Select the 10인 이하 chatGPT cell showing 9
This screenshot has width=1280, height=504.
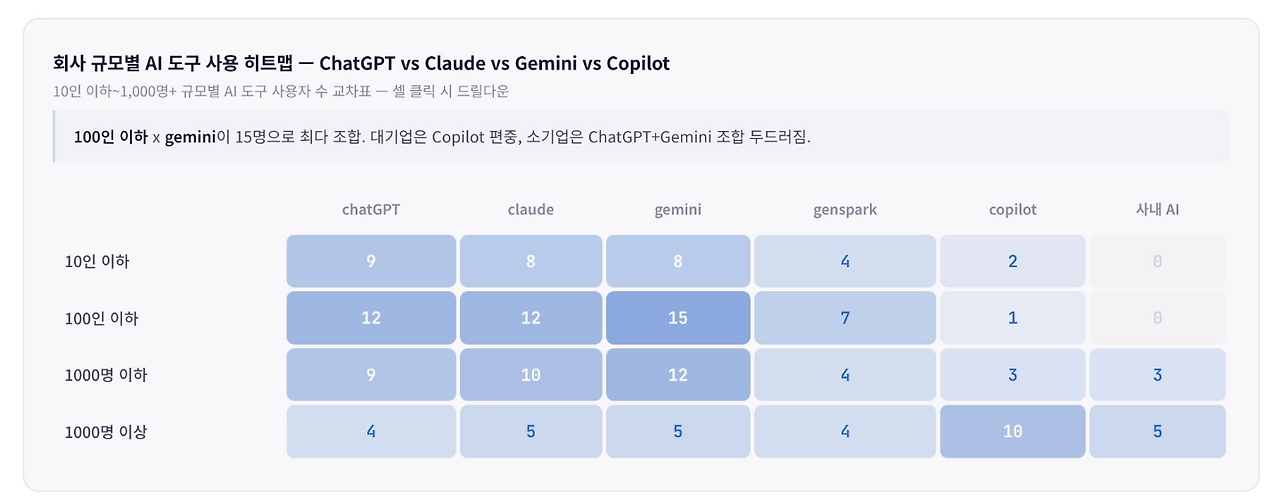[x=371, y=261]
